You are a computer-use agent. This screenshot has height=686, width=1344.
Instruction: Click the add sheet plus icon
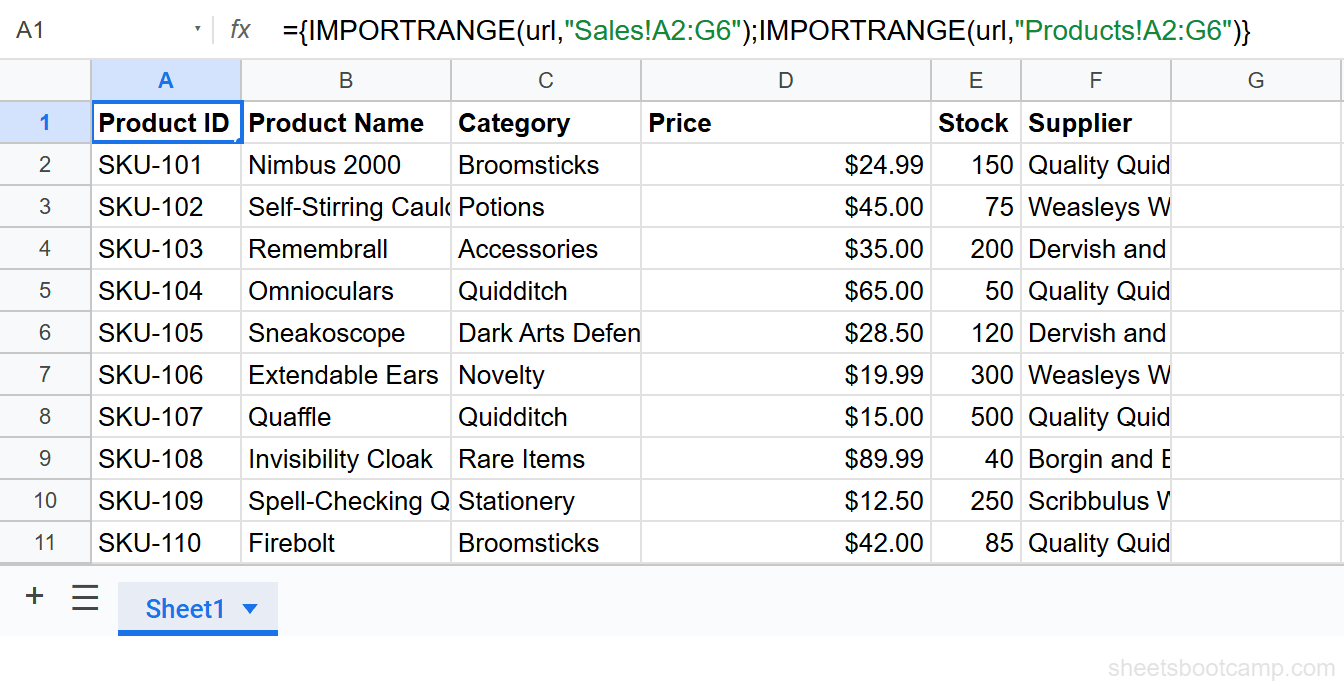tap(34, 596)
